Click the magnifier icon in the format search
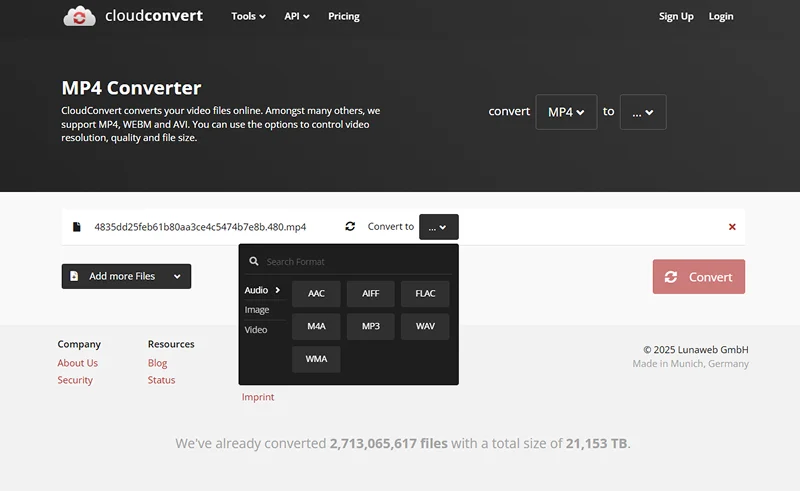 [x=254, y=261]
